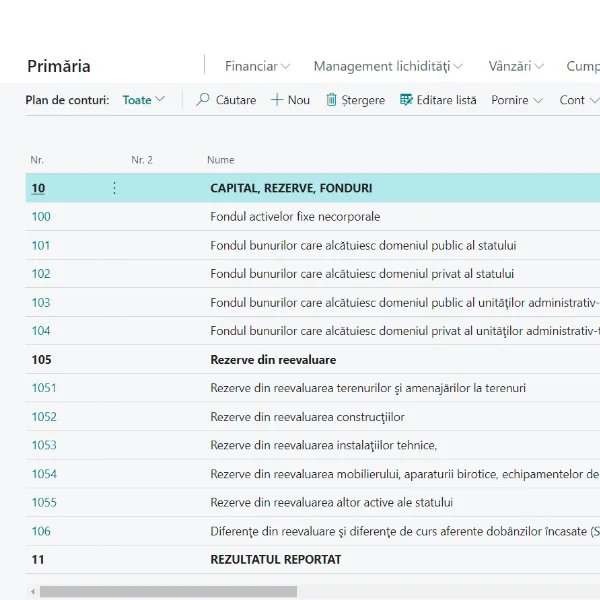The height and width of the screenshot is (600, 600).
Task: Open account 1053 link
Action: 44,445
